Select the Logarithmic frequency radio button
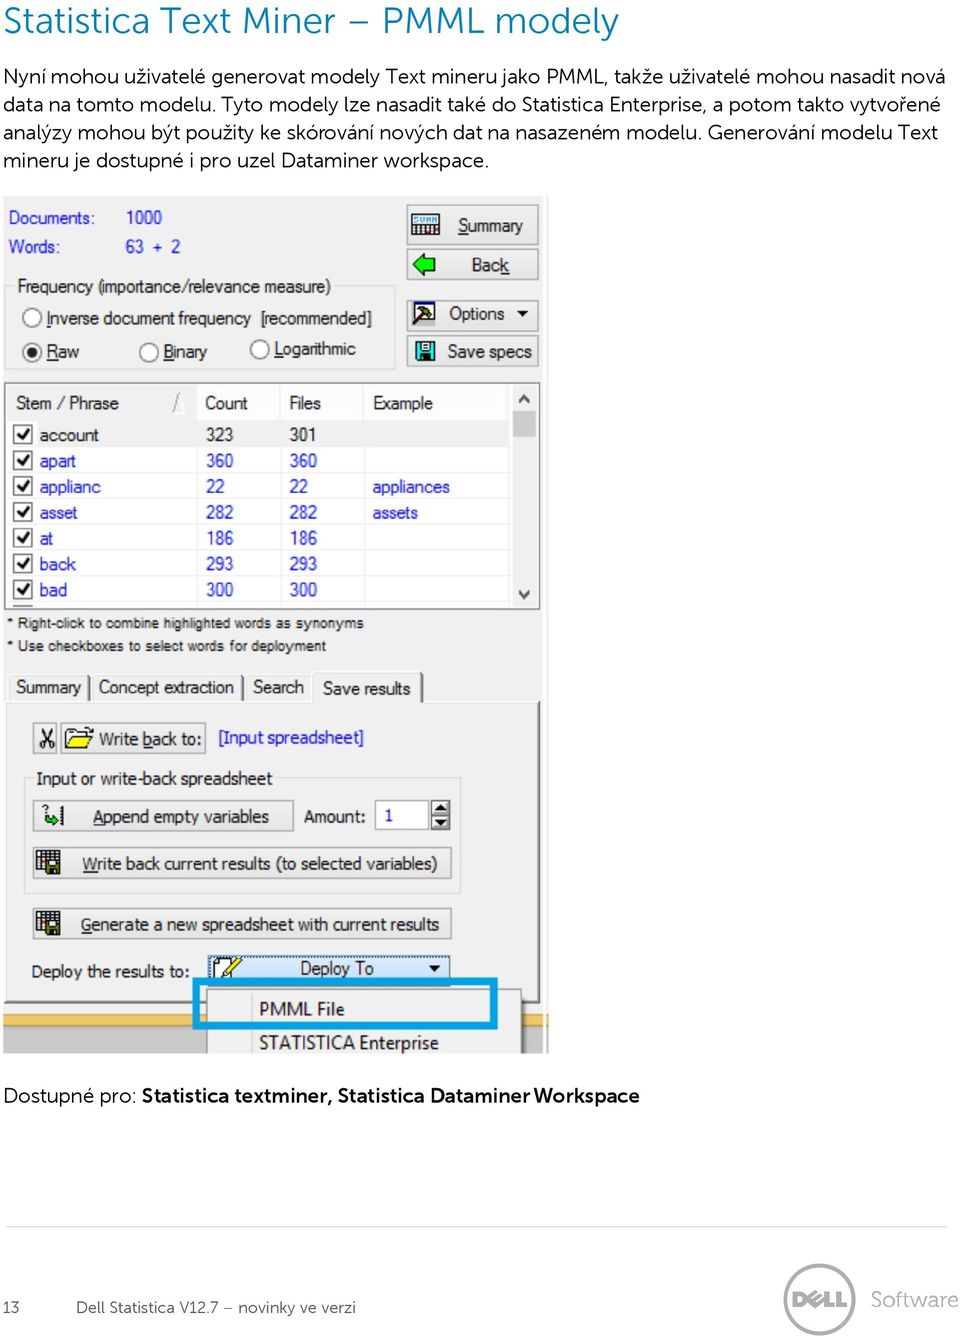 pyautogui.click(x=259, y=349)
